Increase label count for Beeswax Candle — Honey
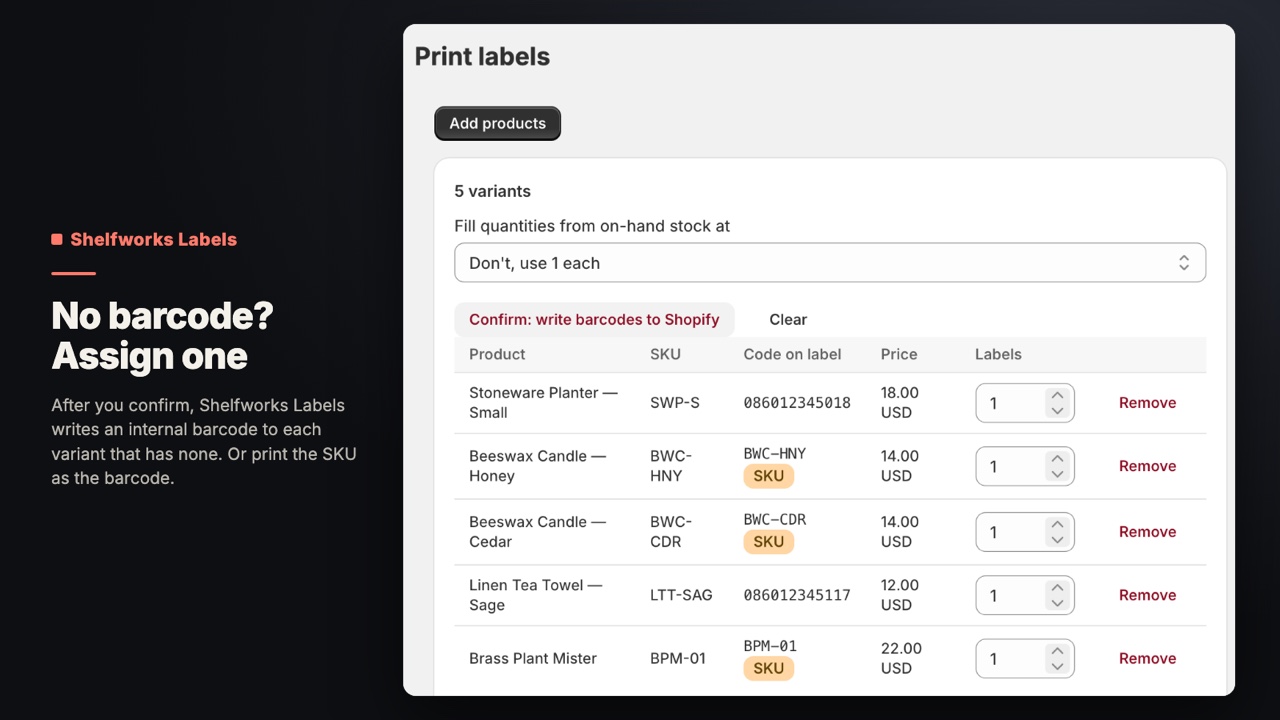Screen dimensions: 1280x720 click(x=1057, y=459)
